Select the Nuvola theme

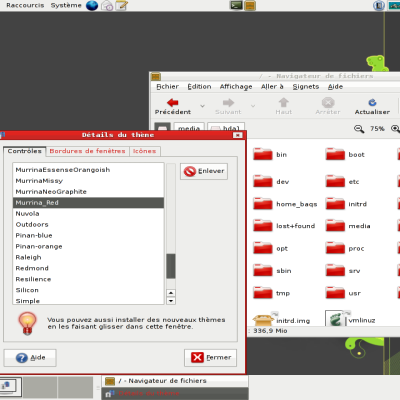[x=88, y=213]
